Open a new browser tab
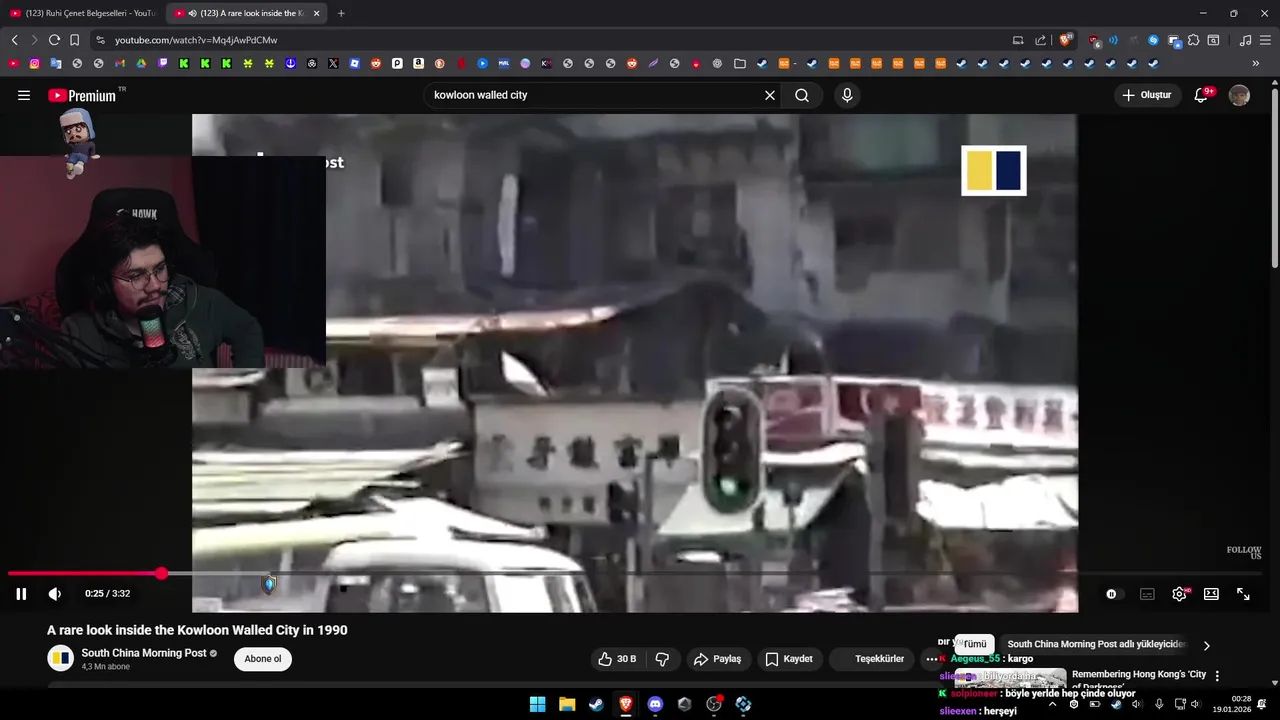 click(x=341, y=13)
